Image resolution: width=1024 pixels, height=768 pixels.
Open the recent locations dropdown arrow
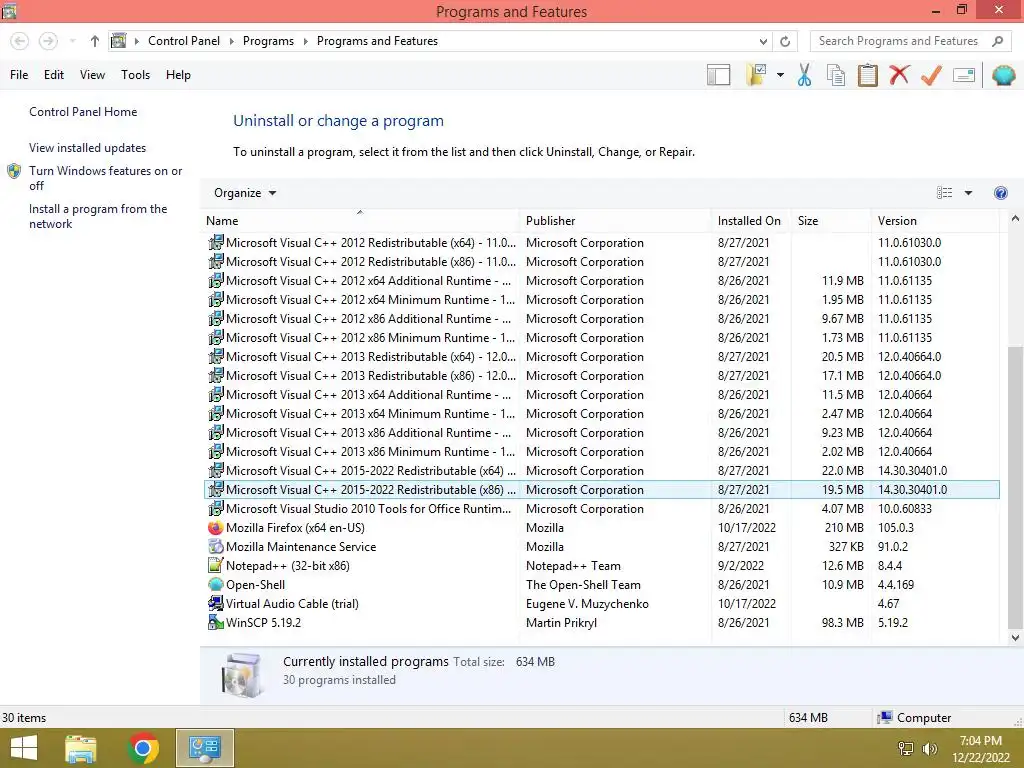click(x=72, y=41)
